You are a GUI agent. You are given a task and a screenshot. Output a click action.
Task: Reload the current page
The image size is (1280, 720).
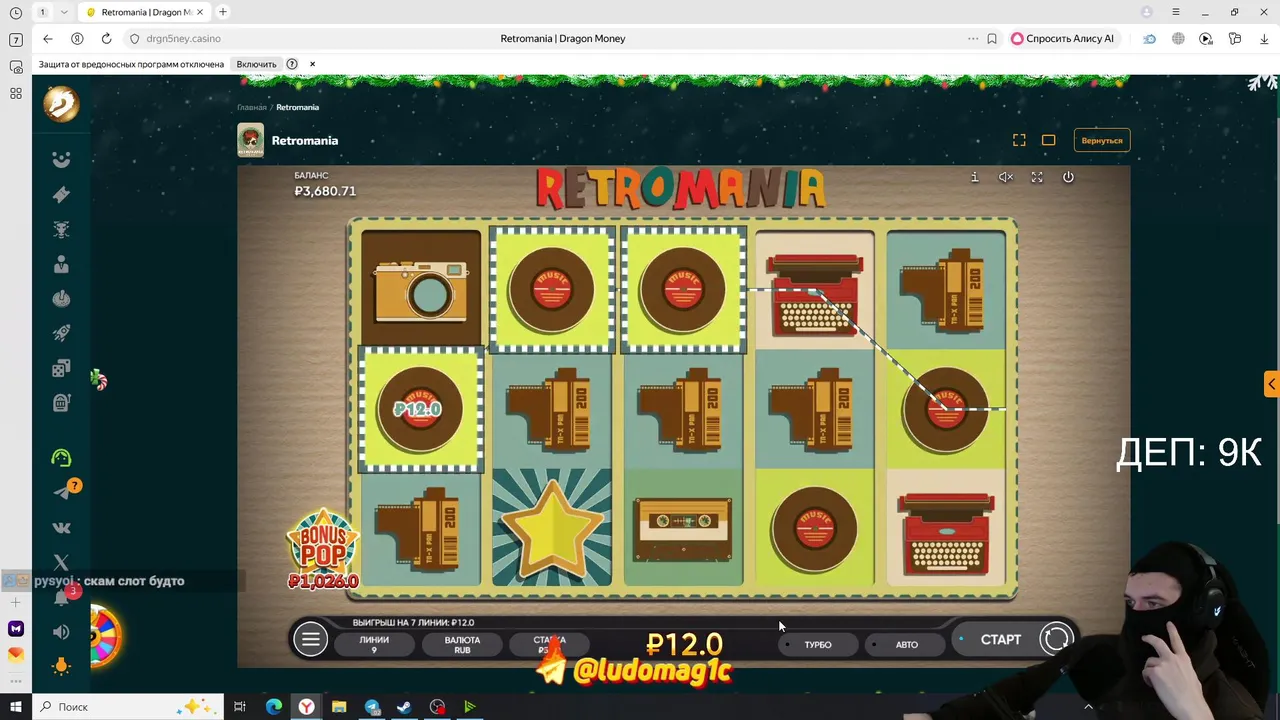click(x=106, y=38)
